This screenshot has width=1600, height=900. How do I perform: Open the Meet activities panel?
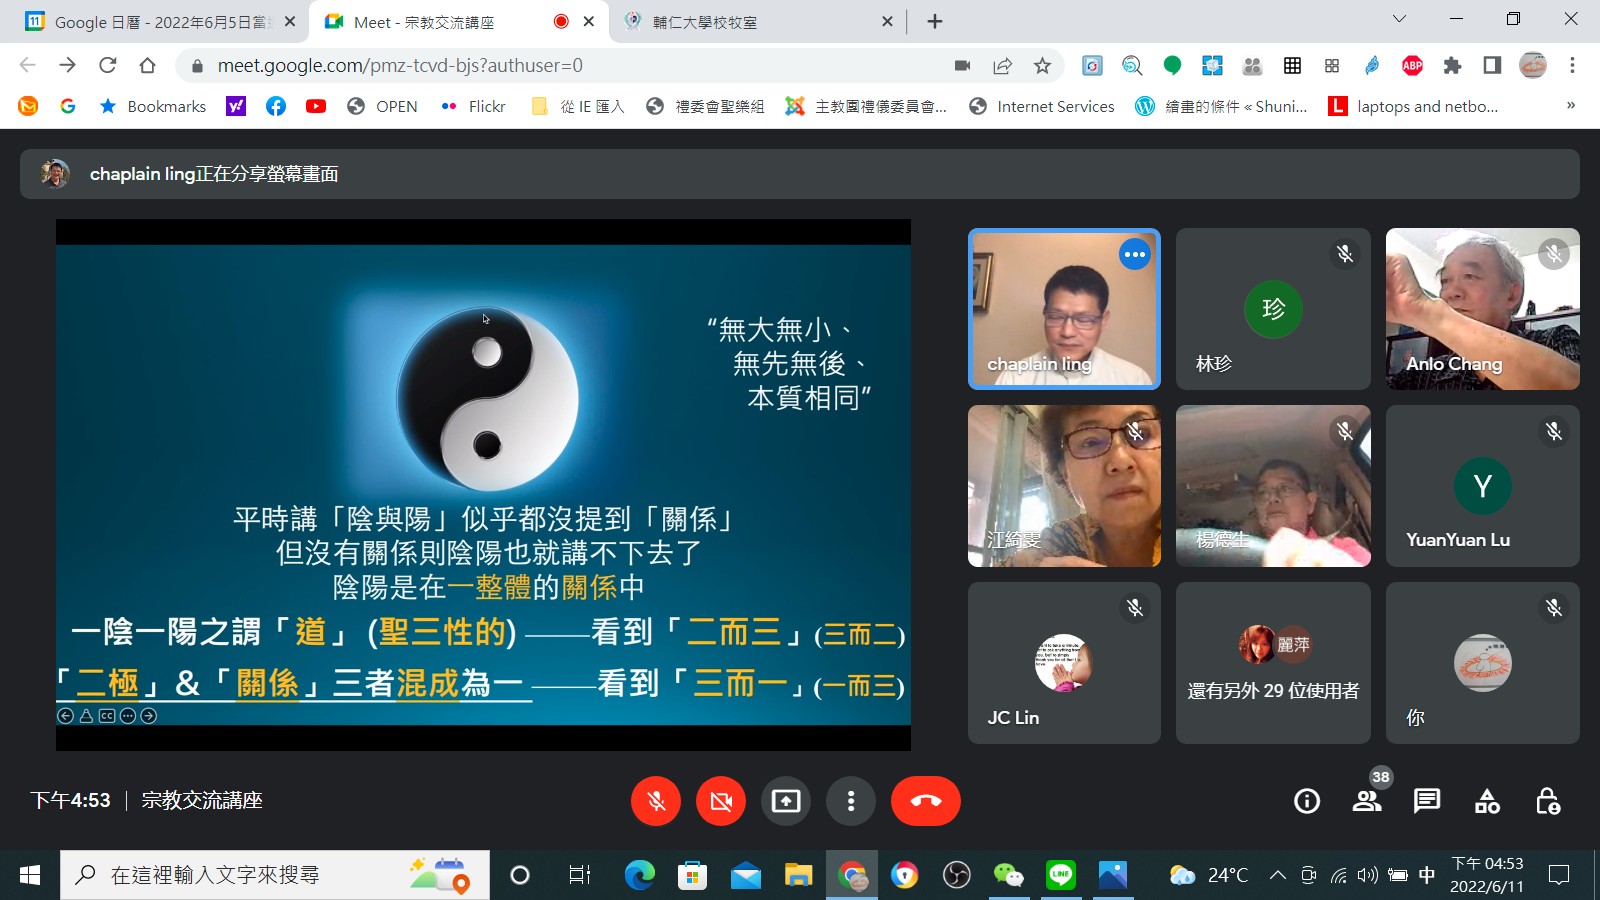pyautogui.click(x=1487, y=801)
